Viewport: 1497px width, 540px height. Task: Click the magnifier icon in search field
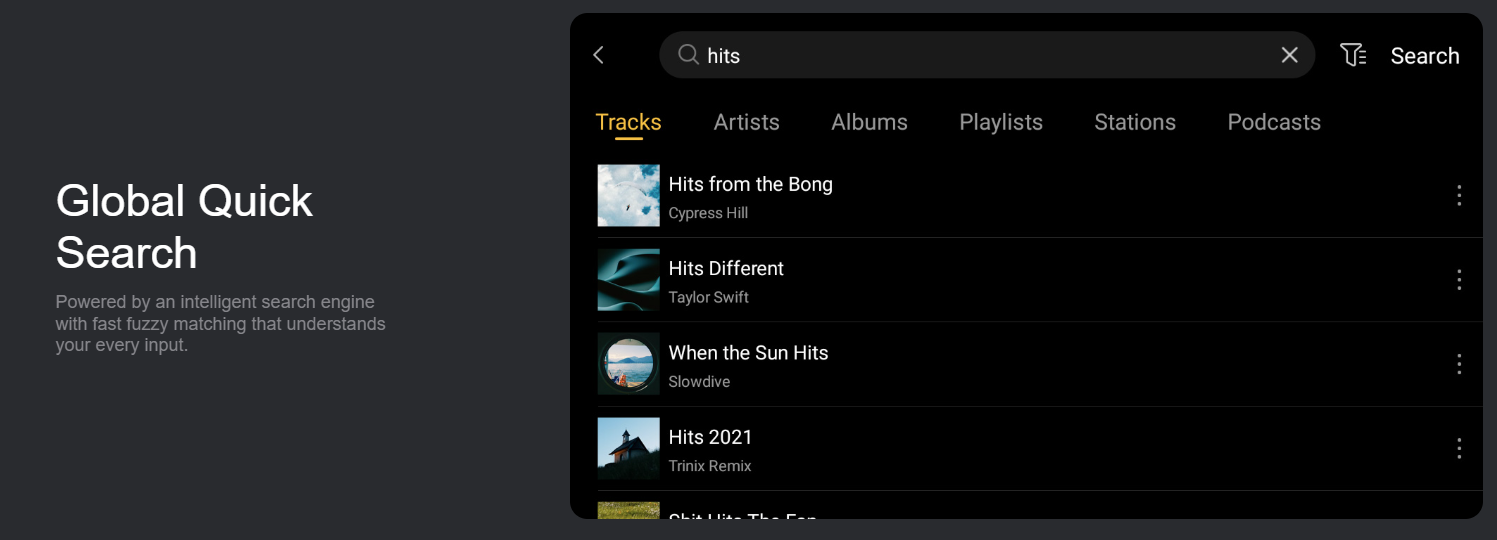688,55
